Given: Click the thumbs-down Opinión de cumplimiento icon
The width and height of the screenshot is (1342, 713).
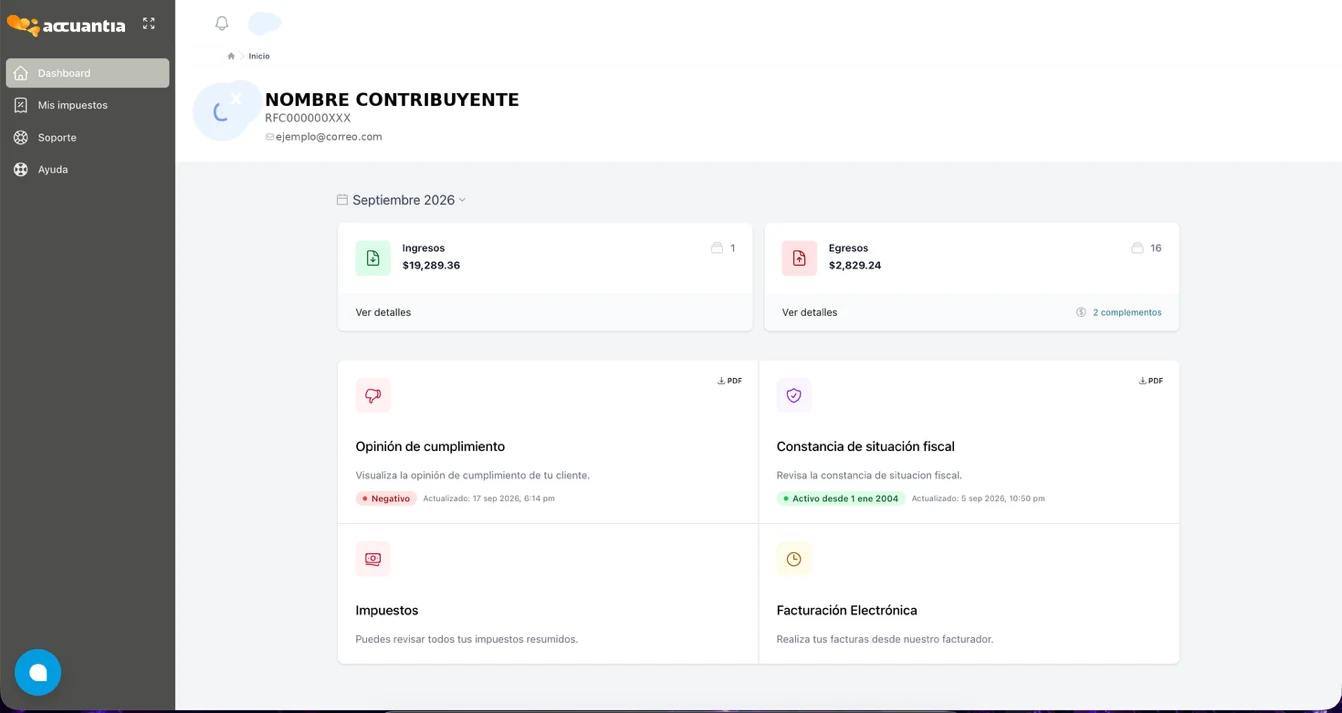Looking at the screenshot, I should click(x=373, y=395).
